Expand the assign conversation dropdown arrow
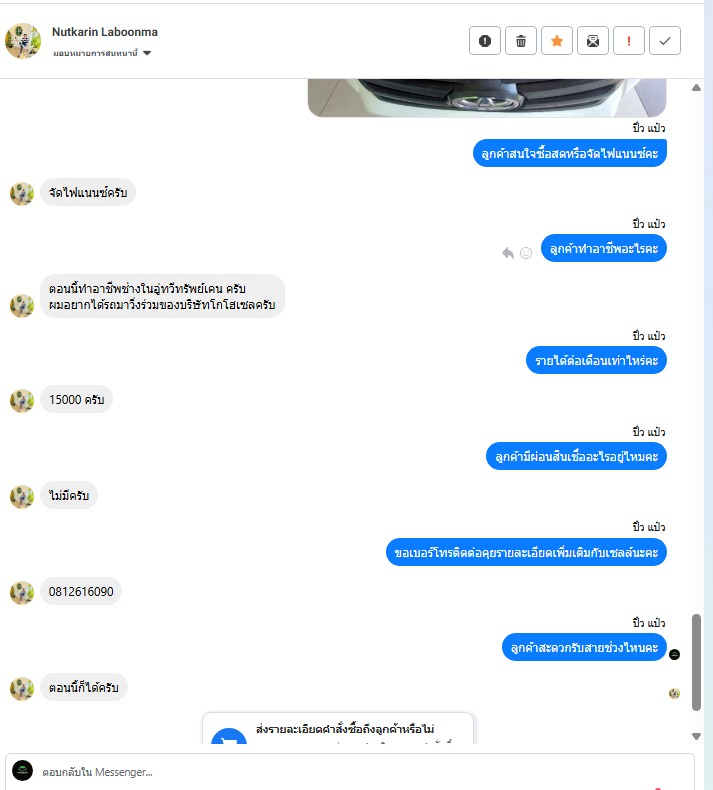713x790 pixels. [x=147, y=53]
